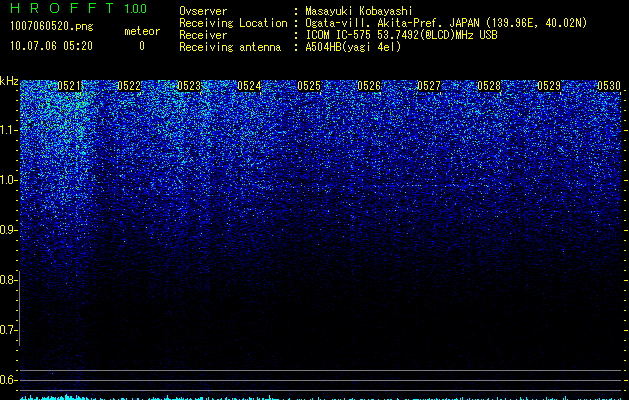Click the 0.9 kHz axis label
The height and width of the screenshot is (400, 629).
pos(9,230)
